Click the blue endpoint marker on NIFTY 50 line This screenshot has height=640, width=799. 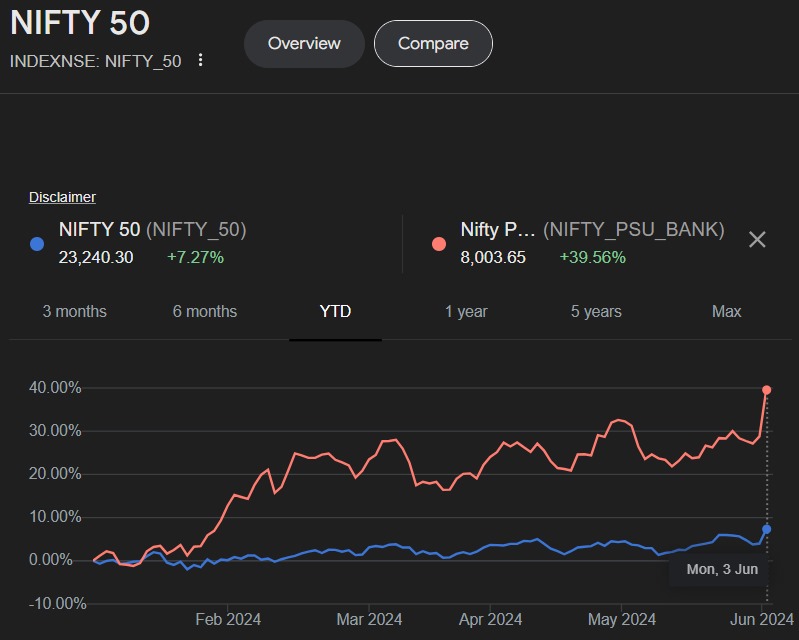(x=766, y=529)
